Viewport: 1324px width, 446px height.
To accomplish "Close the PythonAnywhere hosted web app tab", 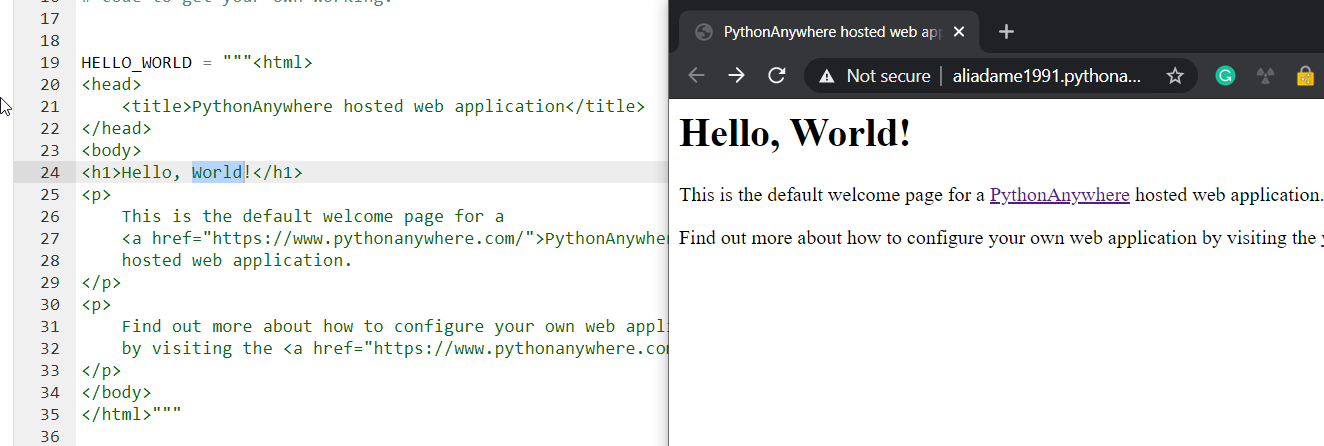I will (x=959, y=32).
